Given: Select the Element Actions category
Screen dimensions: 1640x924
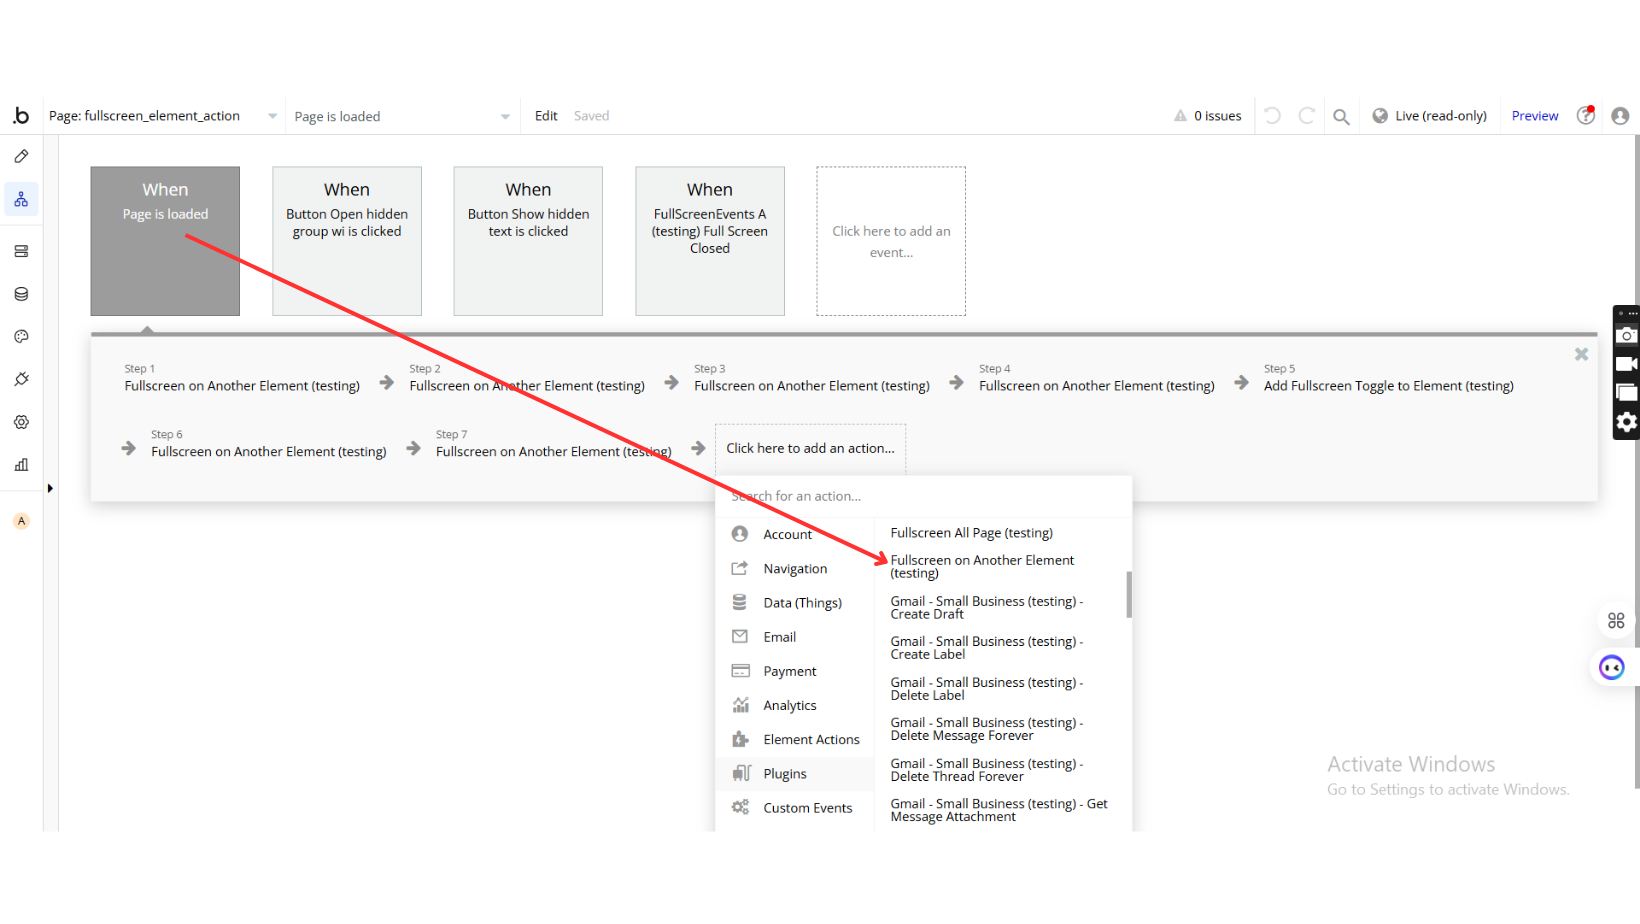Looking at the screenshot, I should (796, 740).
